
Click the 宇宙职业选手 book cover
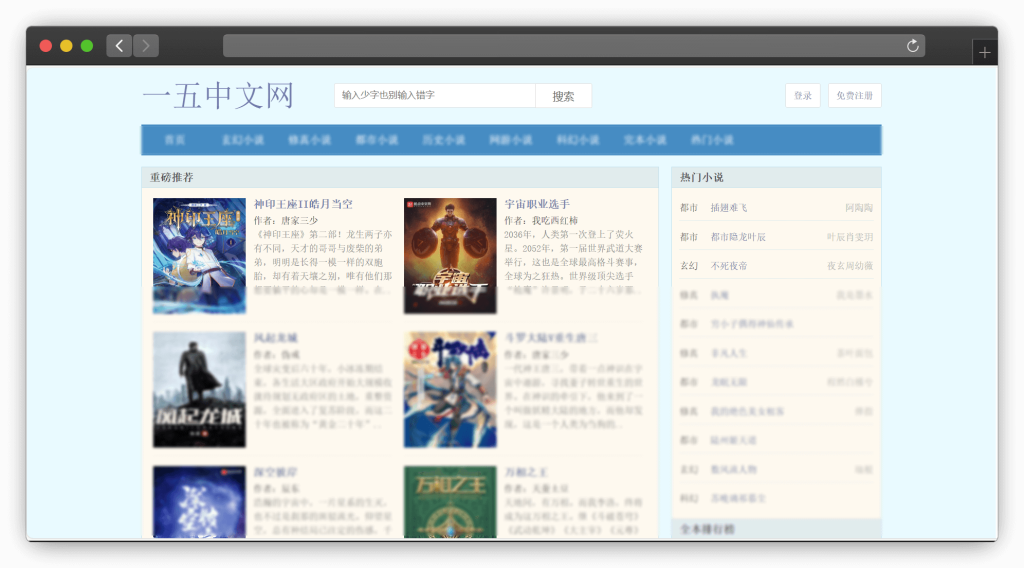(x=450, y=256)
